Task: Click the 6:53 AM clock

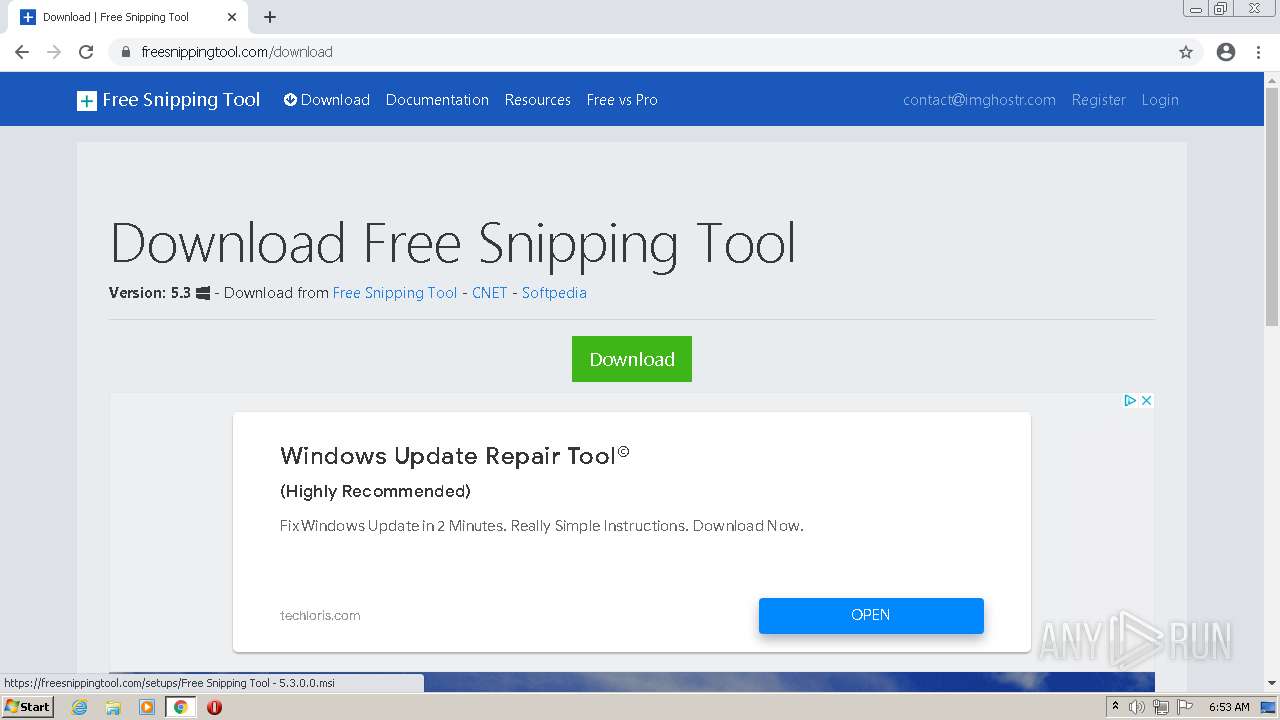Action: point(1229,707)
